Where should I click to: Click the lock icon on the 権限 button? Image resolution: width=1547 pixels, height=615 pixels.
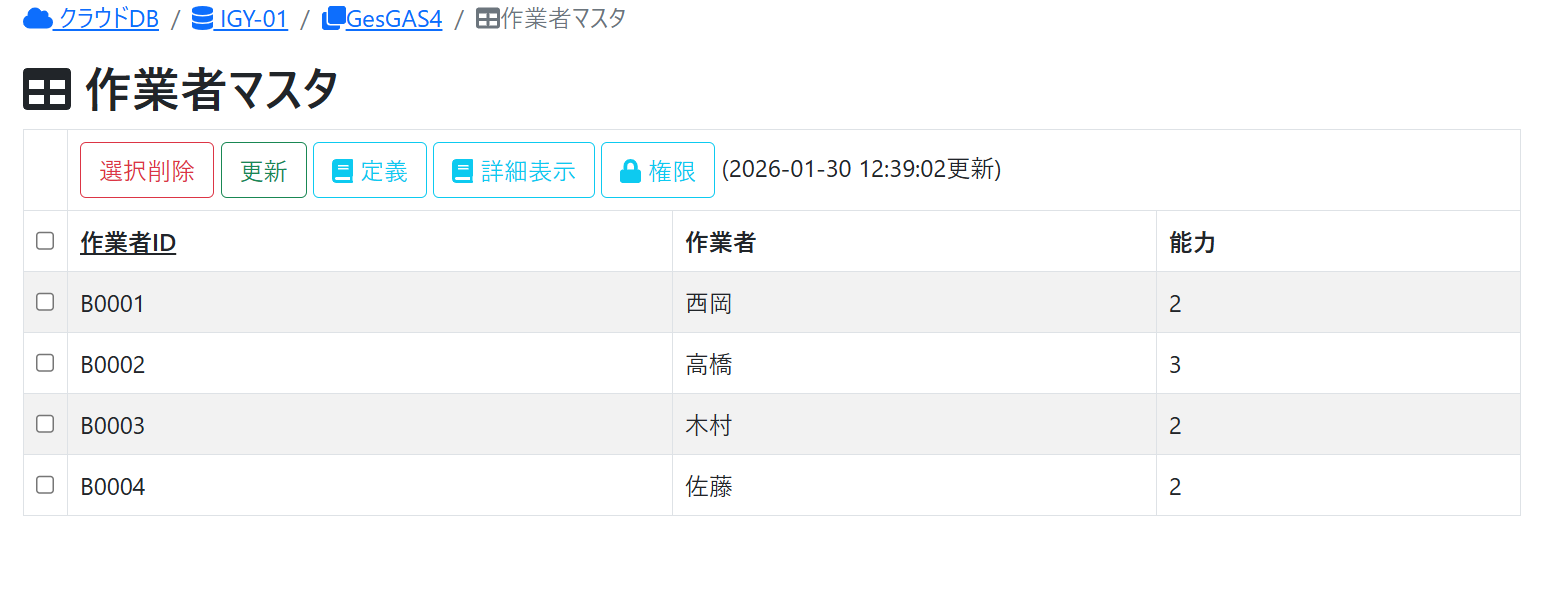pos(630,171)
